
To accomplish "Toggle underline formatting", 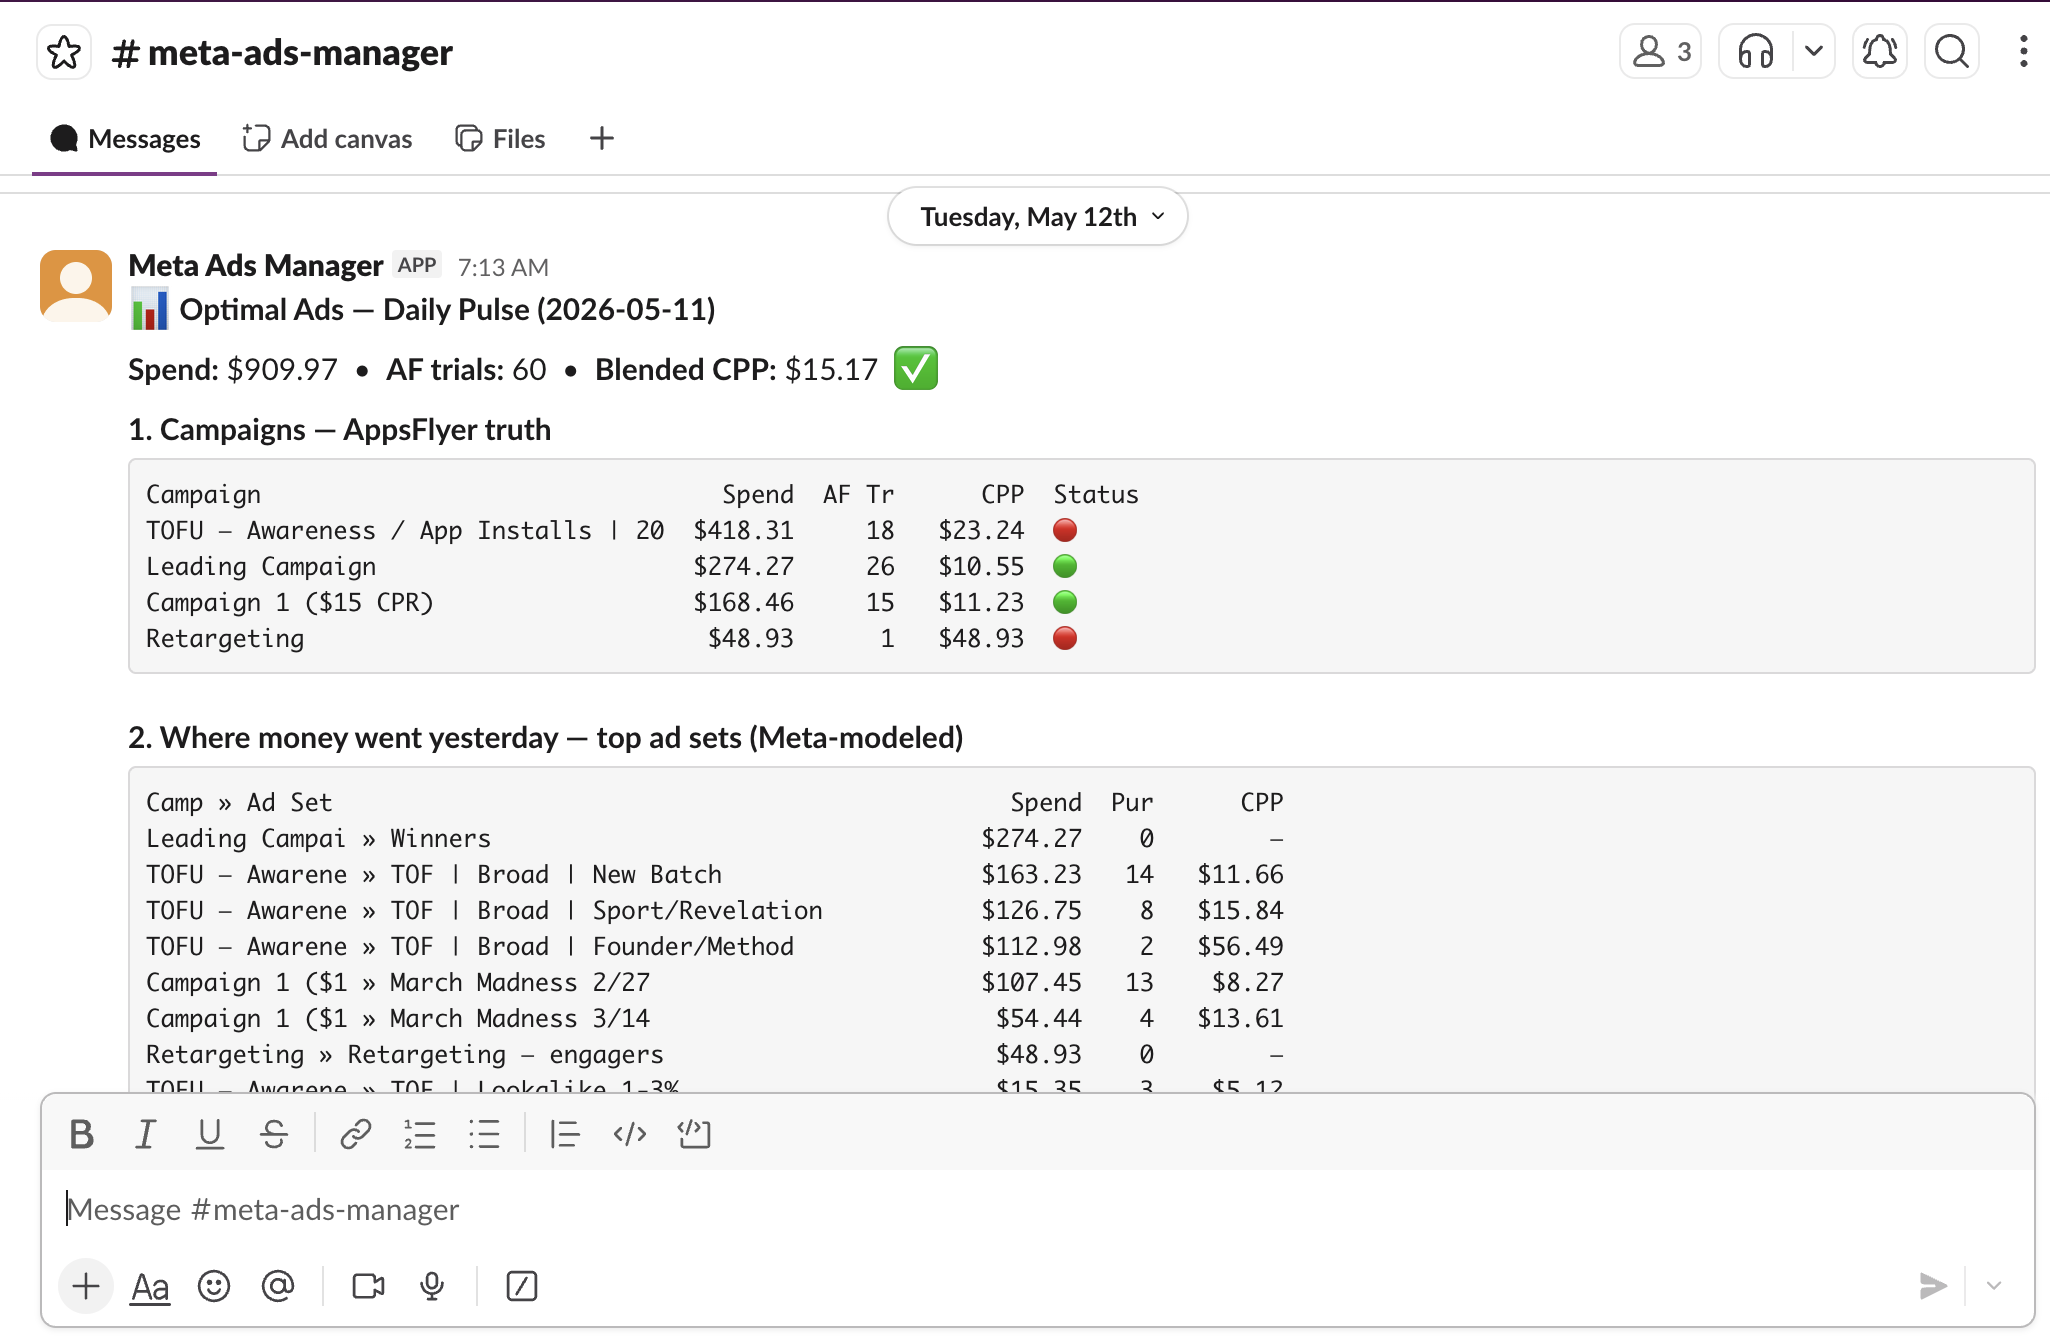I will 210,1134.
